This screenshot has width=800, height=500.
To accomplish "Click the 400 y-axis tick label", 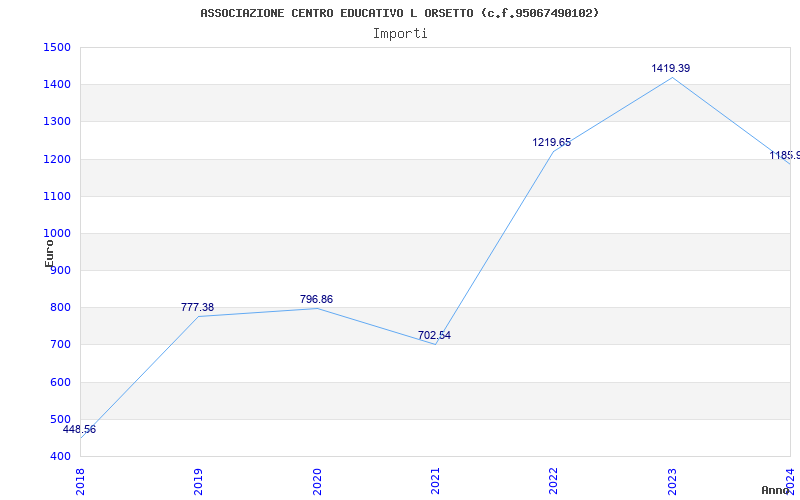I will (60, 457).
